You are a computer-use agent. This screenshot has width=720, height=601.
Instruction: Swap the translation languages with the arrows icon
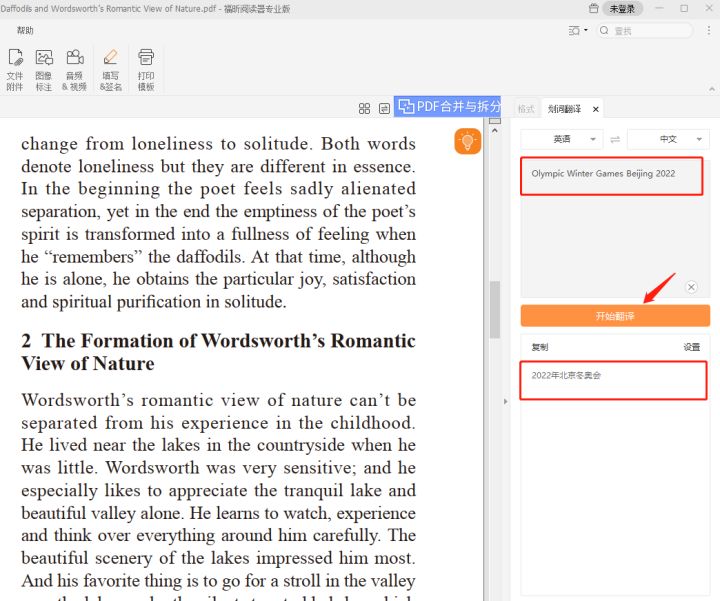pos(615,139)
